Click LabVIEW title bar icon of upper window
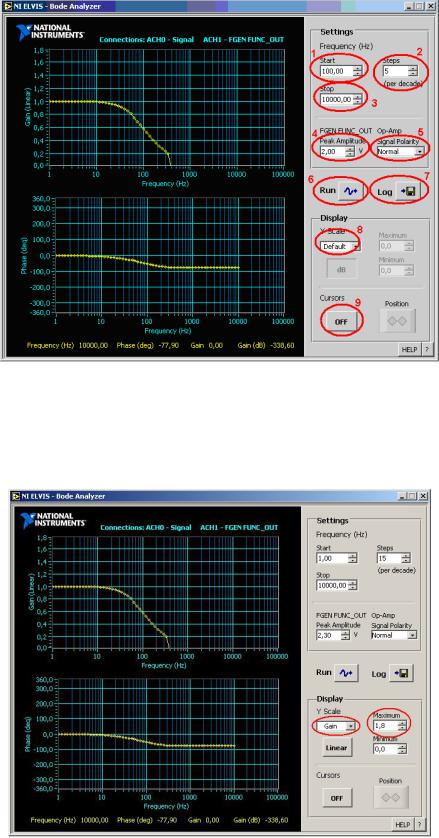Screen dimensions: 439x838 (x=7, y=7)
